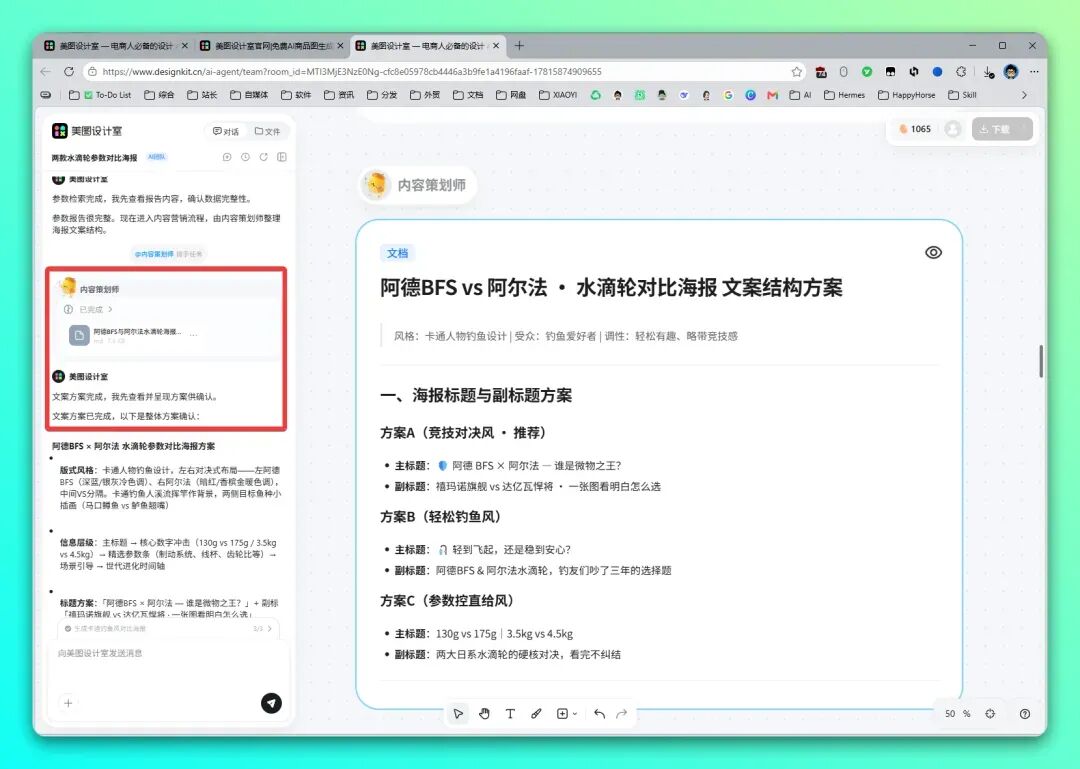Screen dimensions: 1080x769
Task: Bookmark this page with star icon
Action: [797, 72]
